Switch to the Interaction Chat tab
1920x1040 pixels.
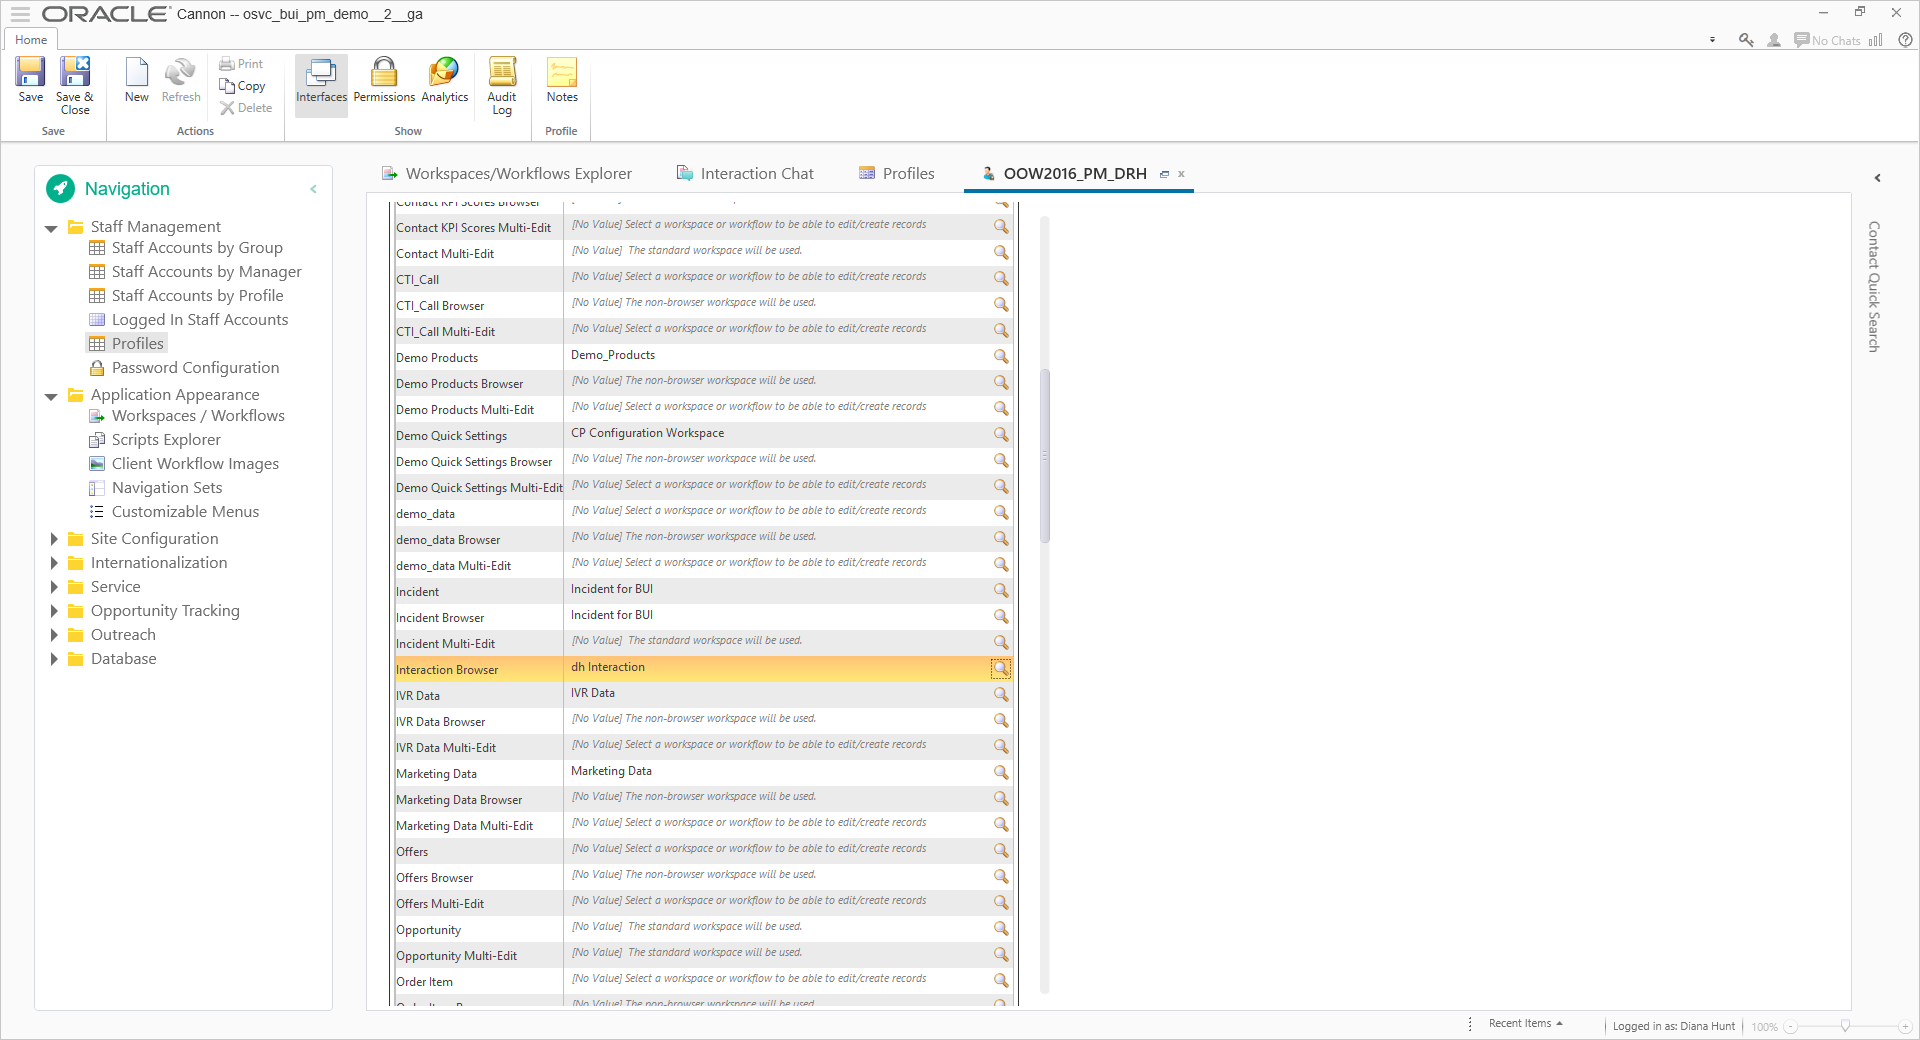coord(745,173)
